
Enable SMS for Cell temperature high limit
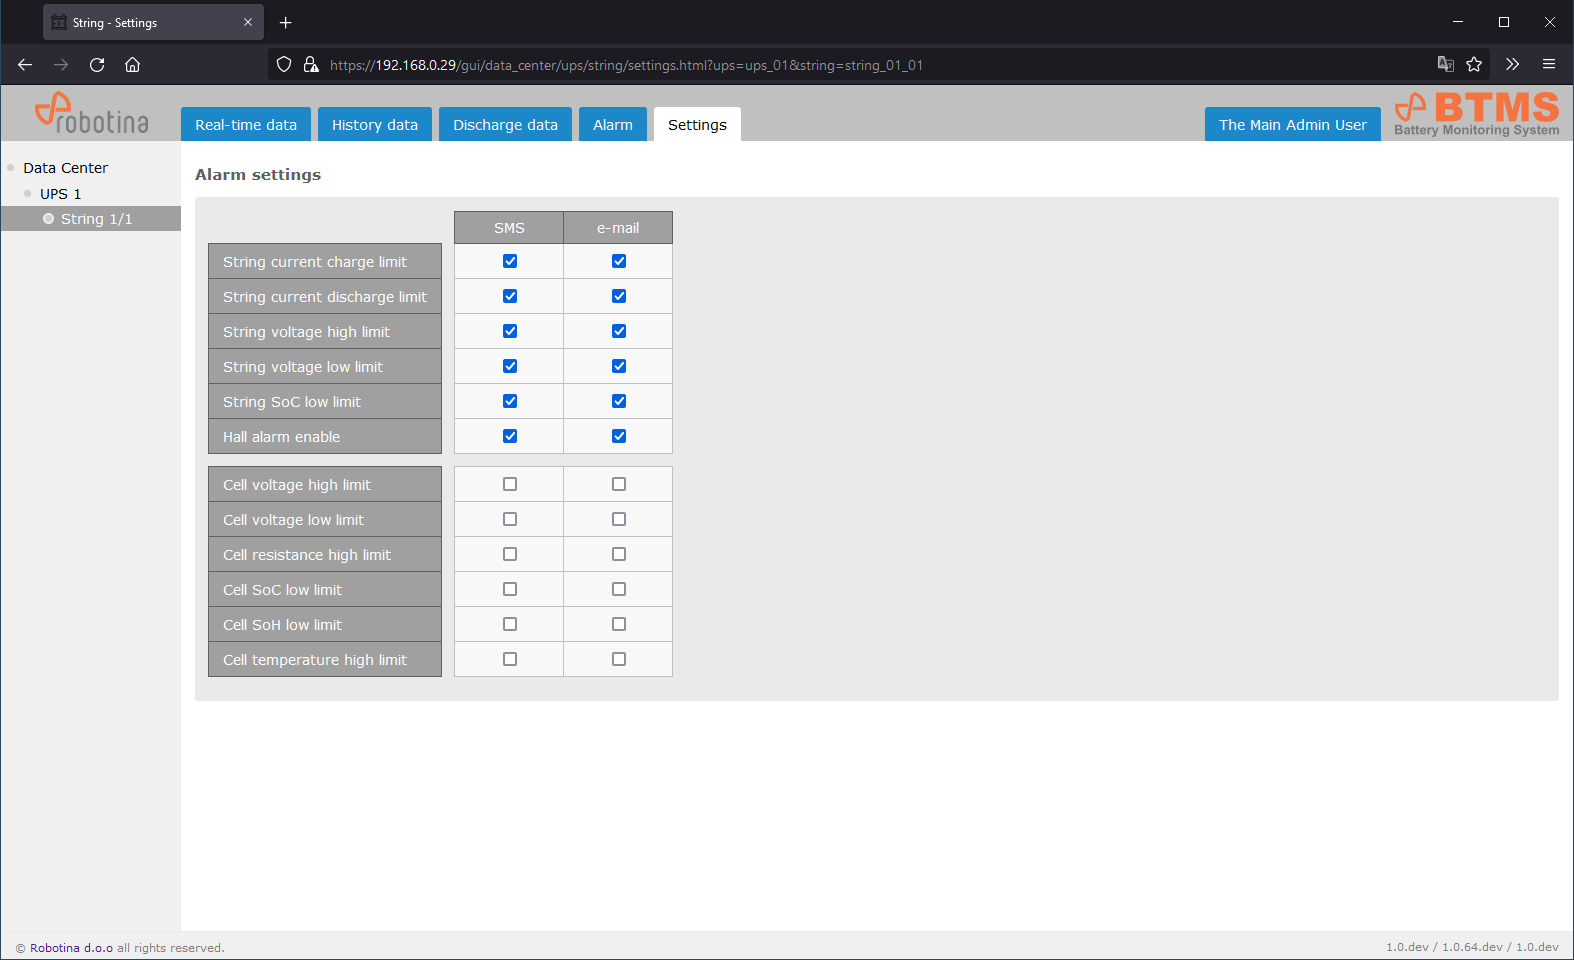point(510,659)
